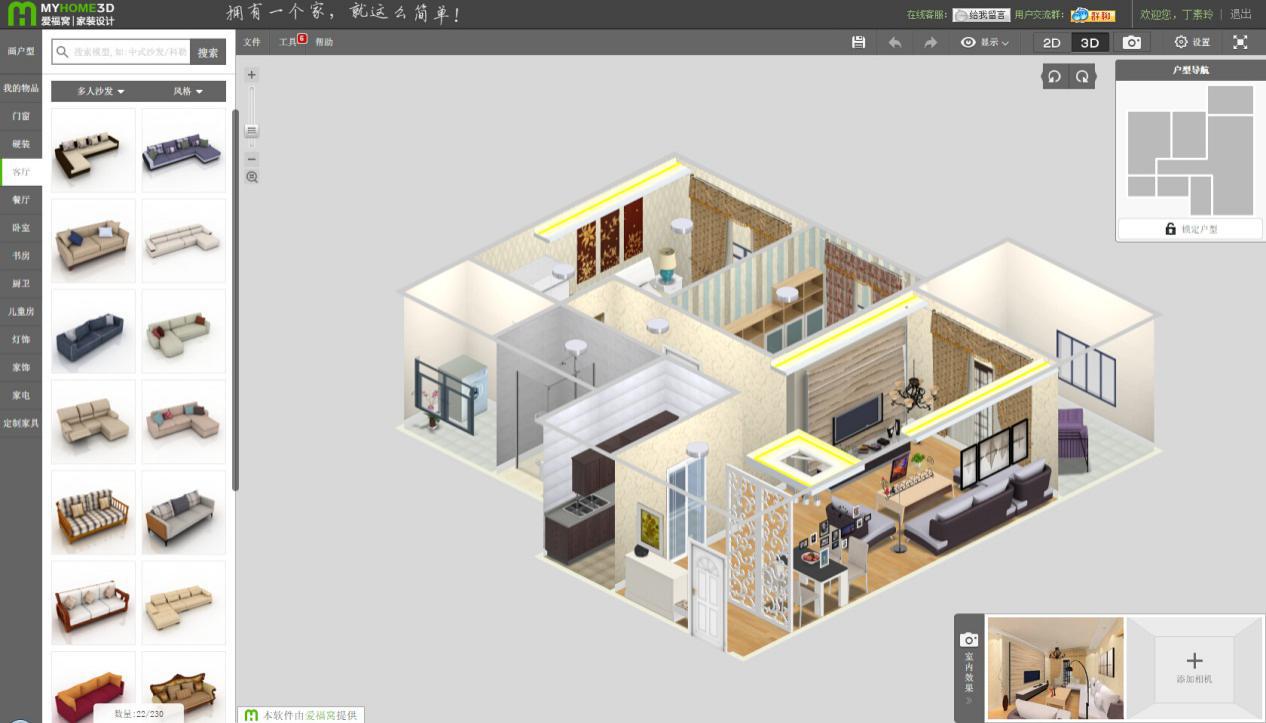Click the 爱福窝 link in footer
1266x723 pixels.
pos(319,715)
